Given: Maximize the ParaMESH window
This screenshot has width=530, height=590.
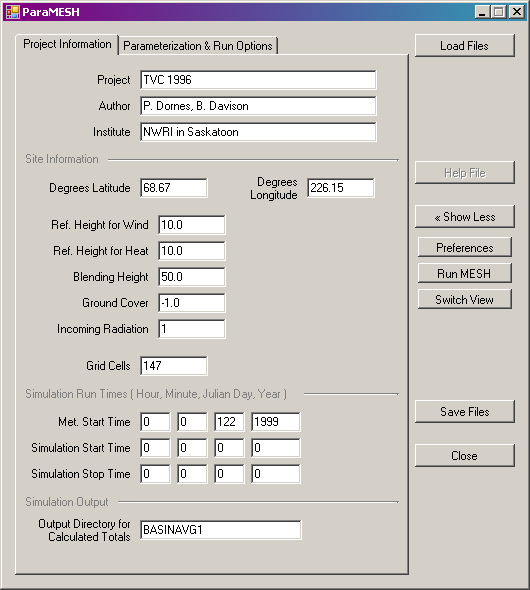Looking at the screenshot, I should pyautogui.click(x=499, y=12).
